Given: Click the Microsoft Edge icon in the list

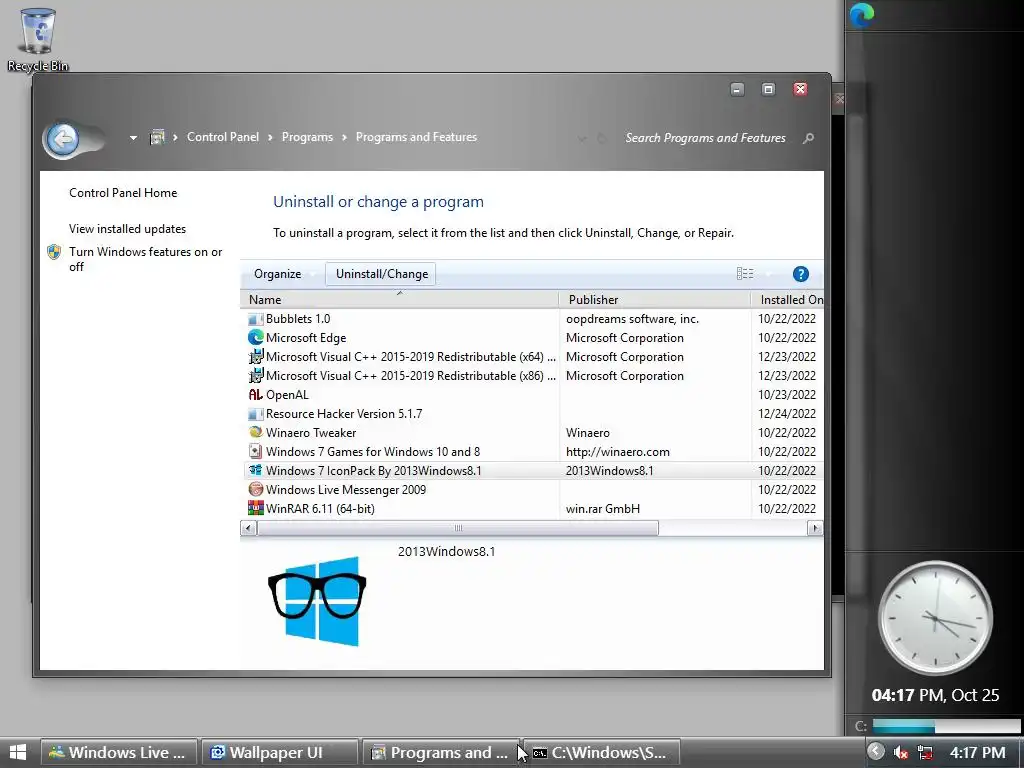Looking at the screenshot, I should (255, 338).
